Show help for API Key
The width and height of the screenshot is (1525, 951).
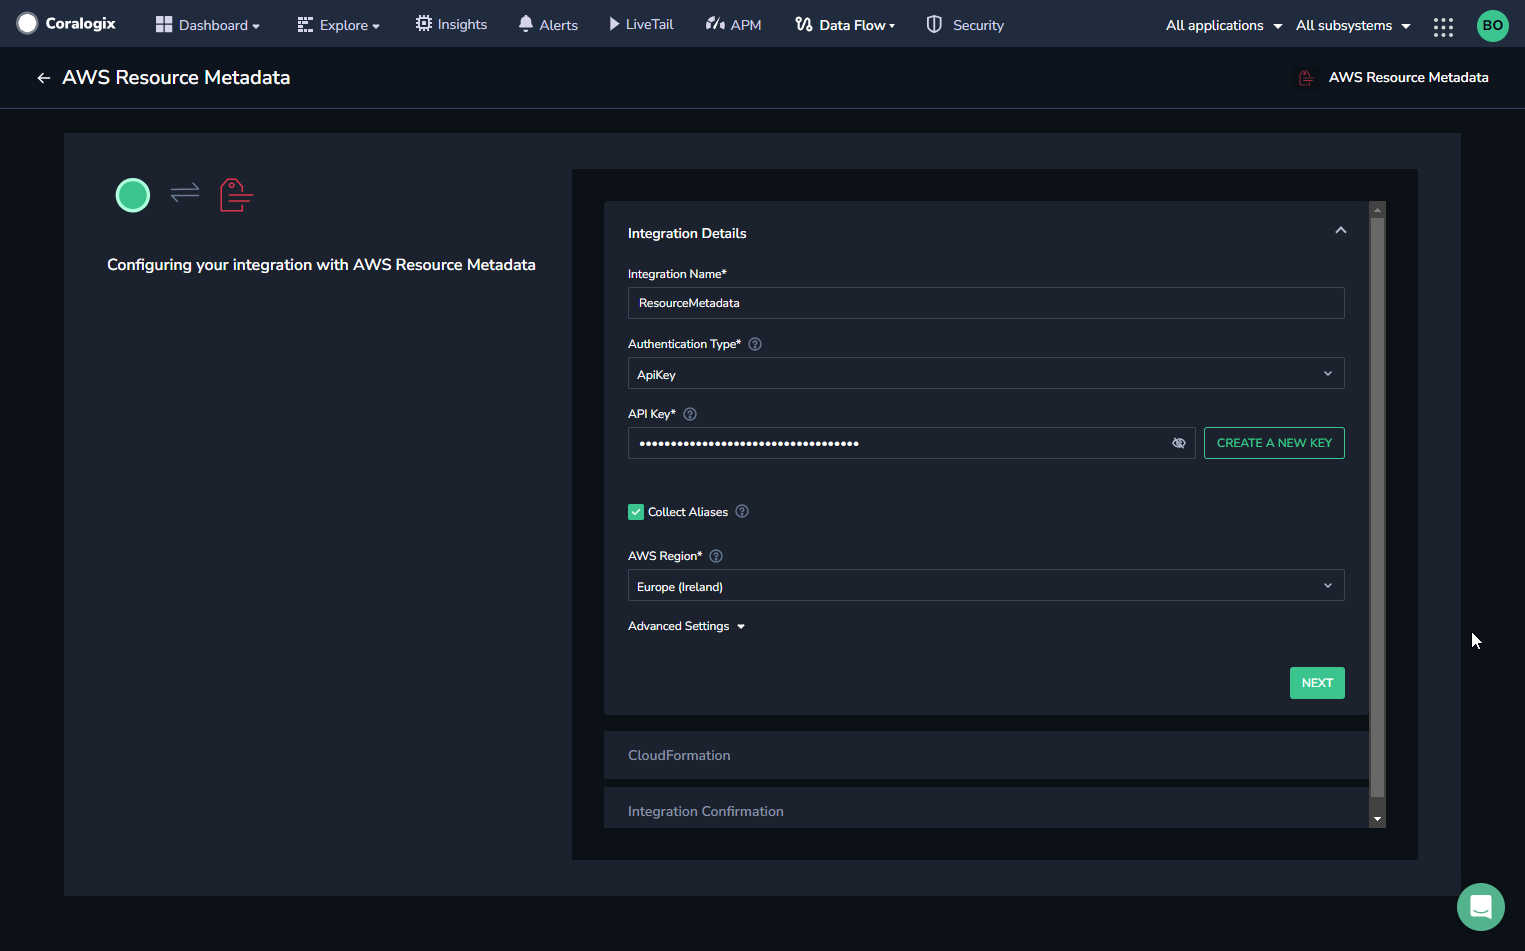(690, 414)
